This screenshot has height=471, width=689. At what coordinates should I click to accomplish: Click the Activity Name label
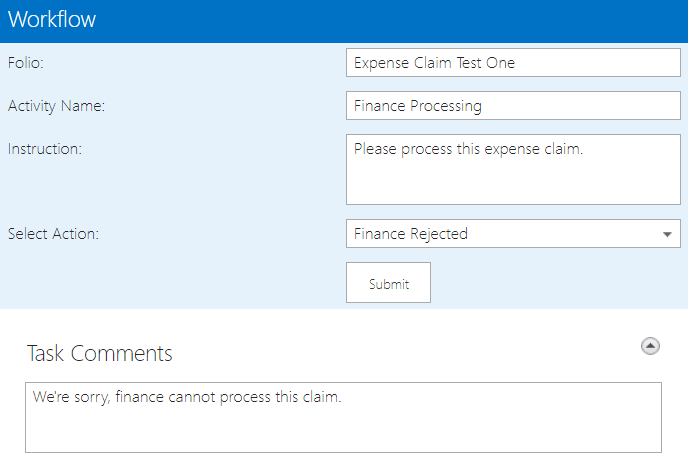56,106
